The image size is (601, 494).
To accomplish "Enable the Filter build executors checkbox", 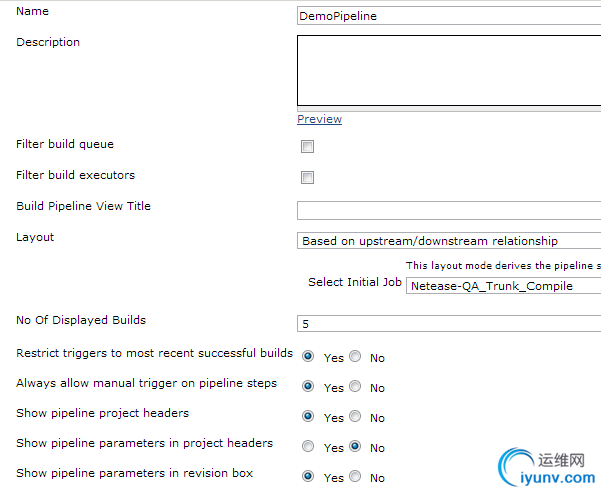I will [x=307, y=177].
